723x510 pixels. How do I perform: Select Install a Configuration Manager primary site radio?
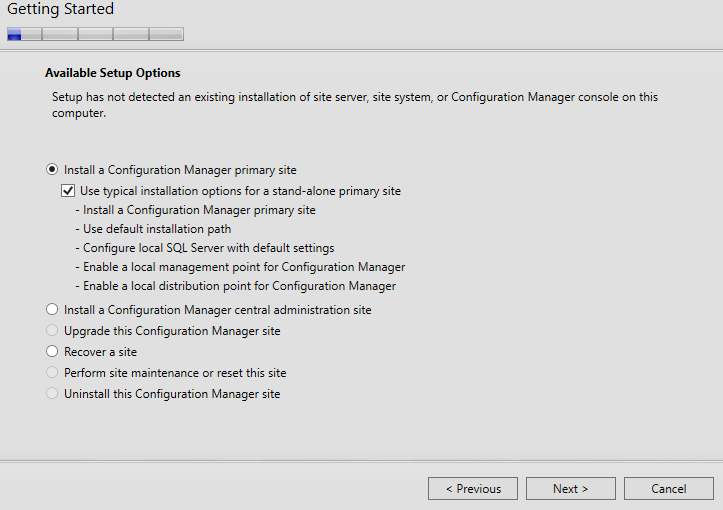[x=52, y=170]
